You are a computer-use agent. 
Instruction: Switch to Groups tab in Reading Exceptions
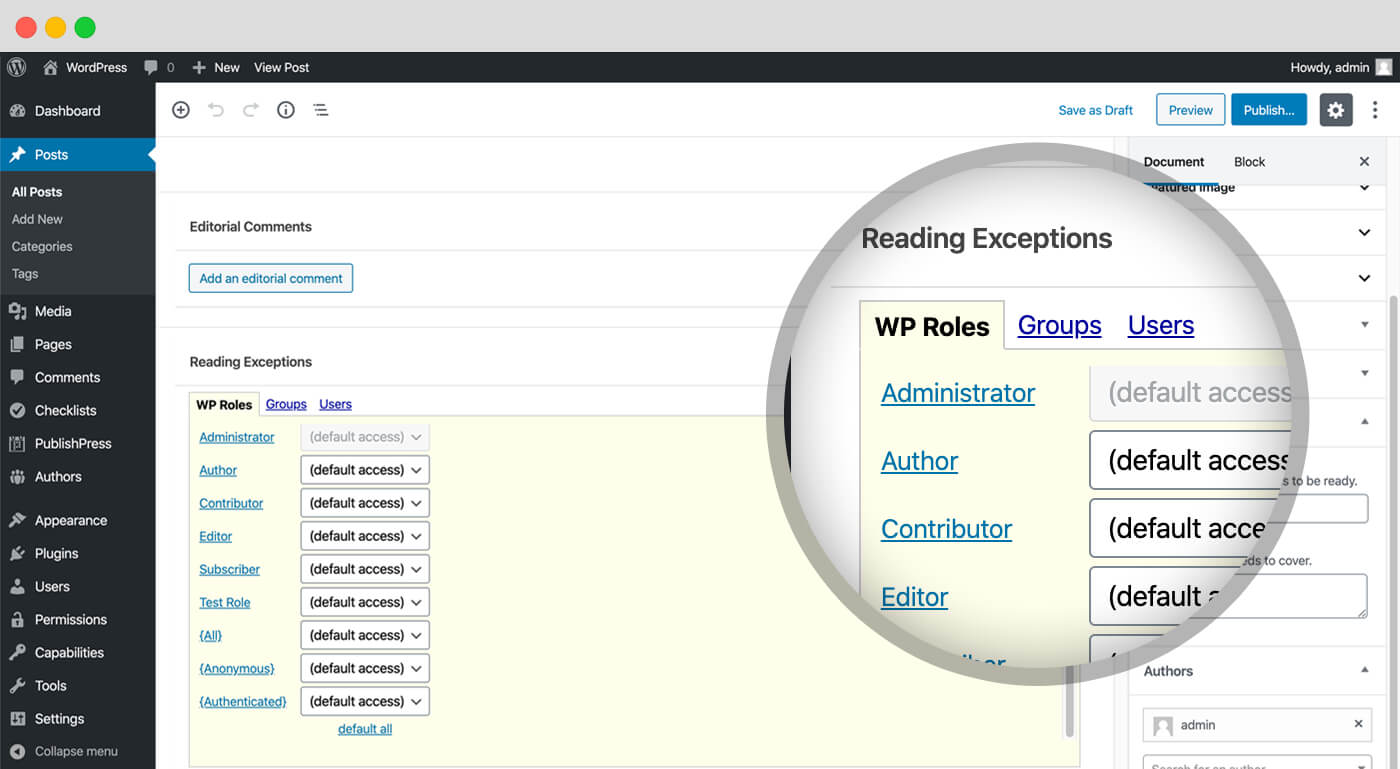click(286, 404)
